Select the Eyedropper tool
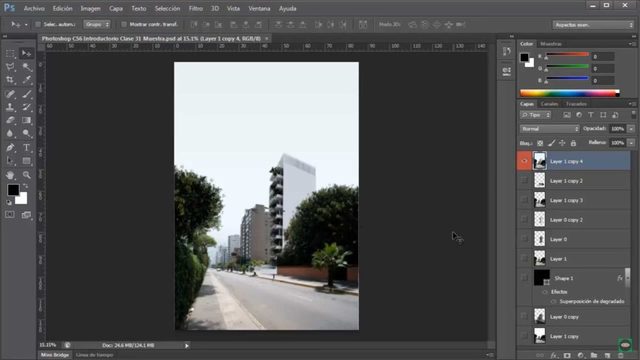This screenshot has height=360, width=640. coord(27,80)
